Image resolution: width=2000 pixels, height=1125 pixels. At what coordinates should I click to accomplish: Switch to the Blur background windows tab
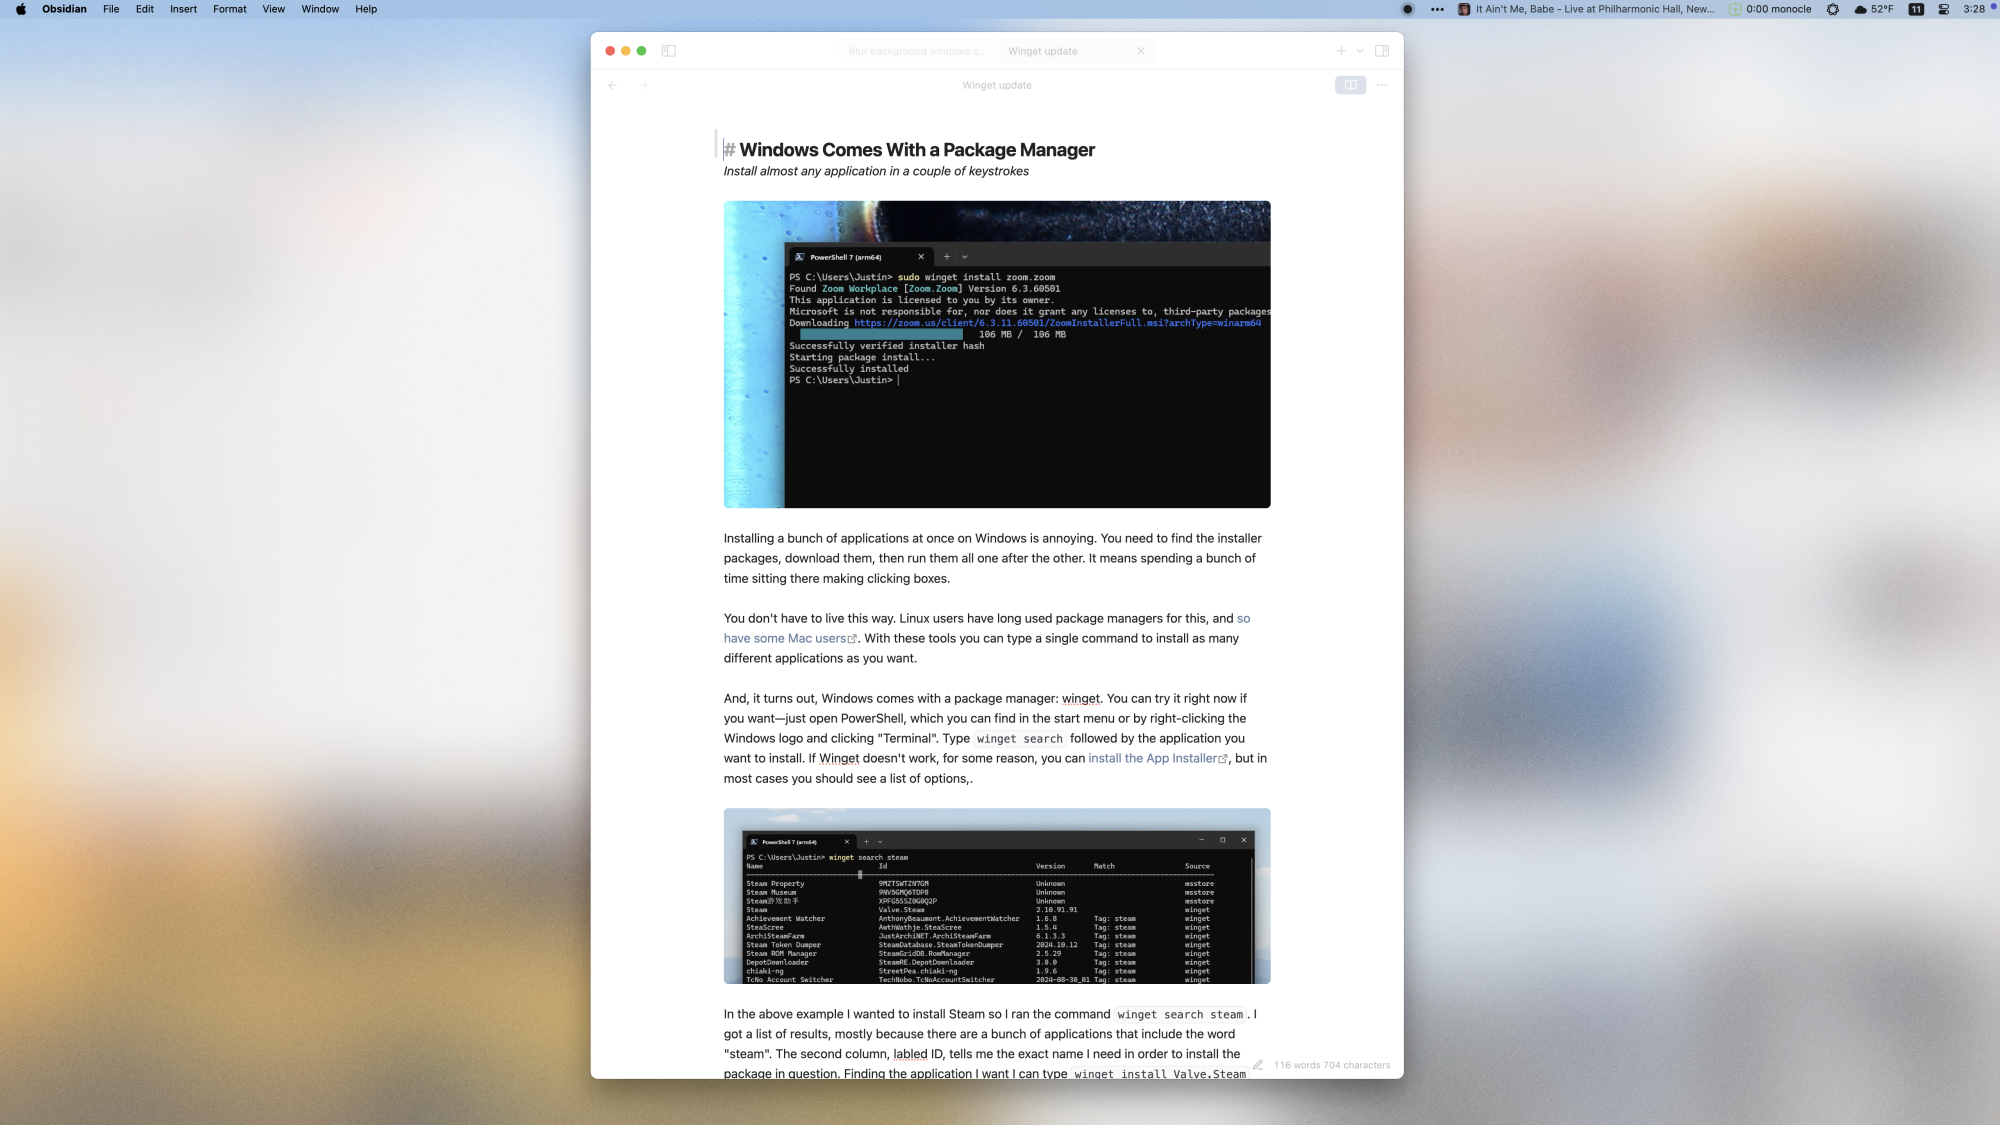[x=916, y=51]
